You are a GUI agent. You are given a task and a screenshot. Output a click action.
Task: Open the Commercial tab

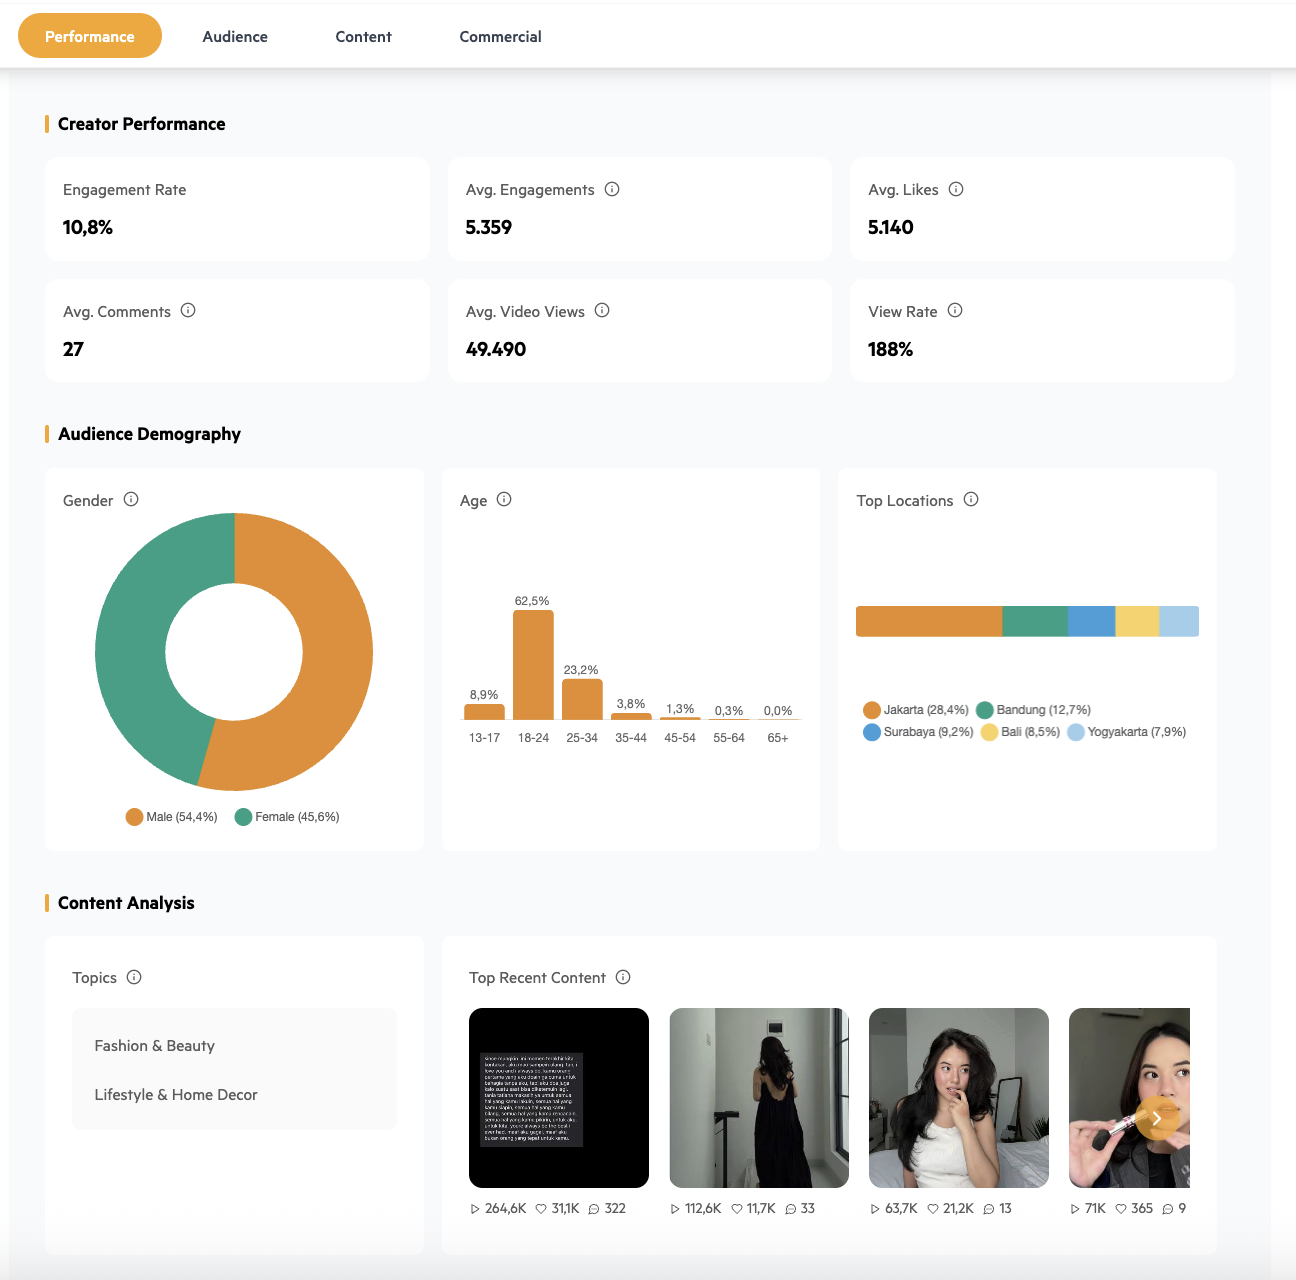click(500, 37)
